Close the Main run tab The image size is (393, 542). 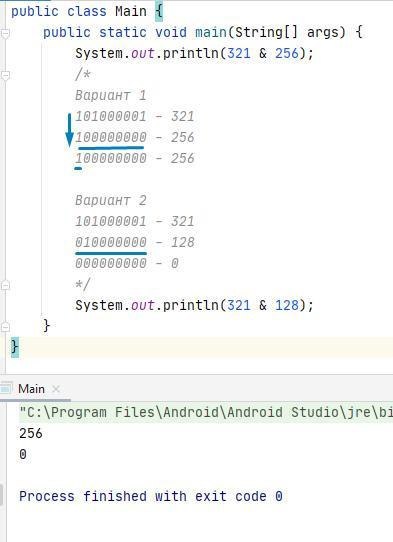coord(56,389)
